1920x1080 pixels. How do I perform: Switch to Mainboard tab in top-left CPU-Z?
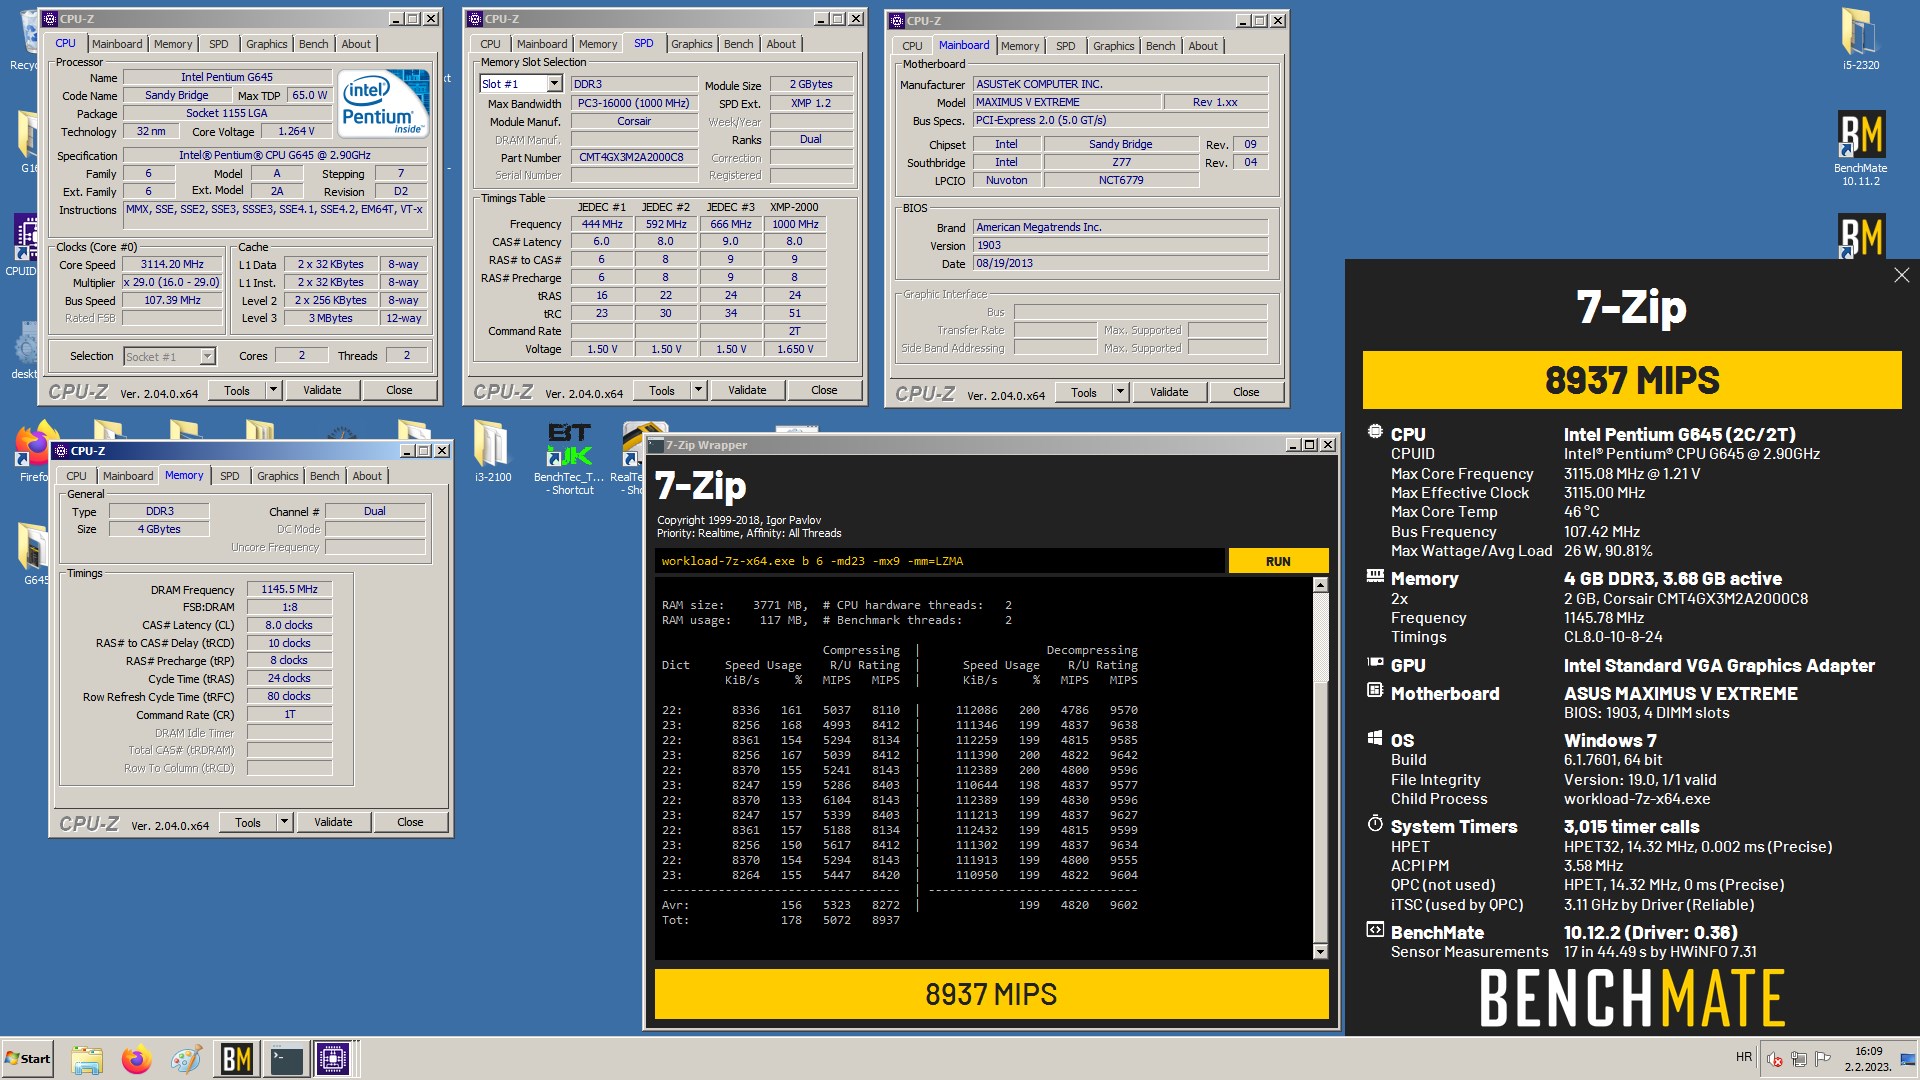[117, 44]
